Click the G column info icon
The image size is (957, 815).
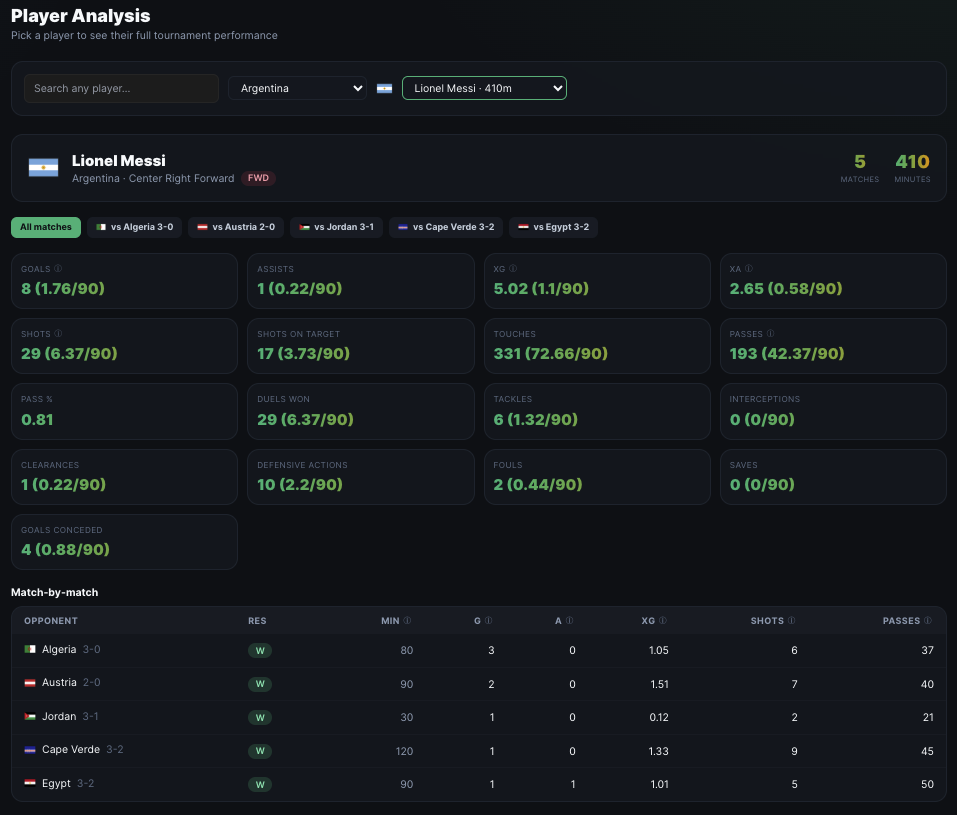488,620
